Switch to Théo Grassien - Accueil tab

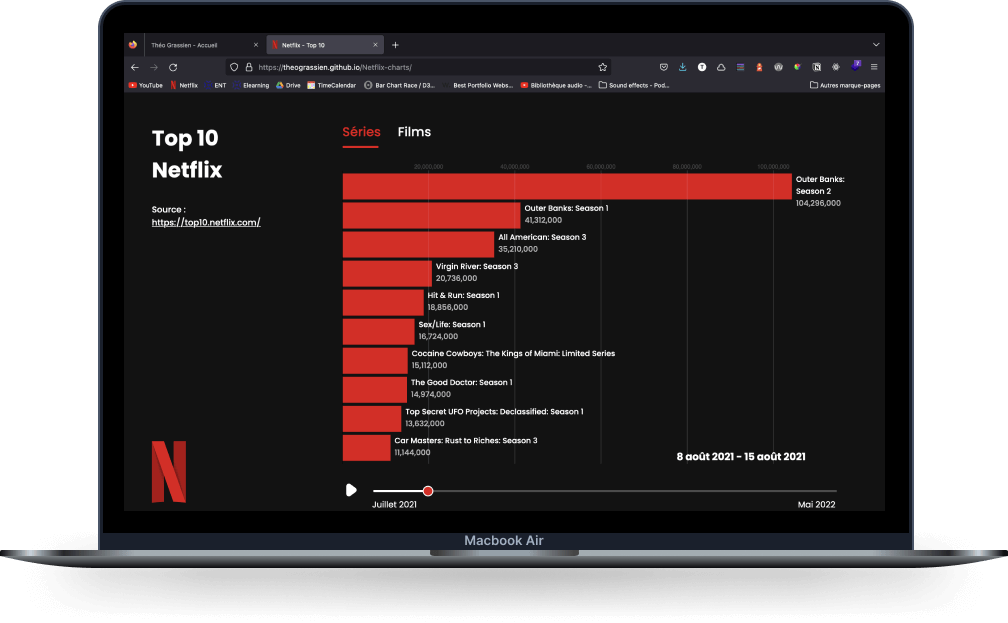[x=202, y=45]
